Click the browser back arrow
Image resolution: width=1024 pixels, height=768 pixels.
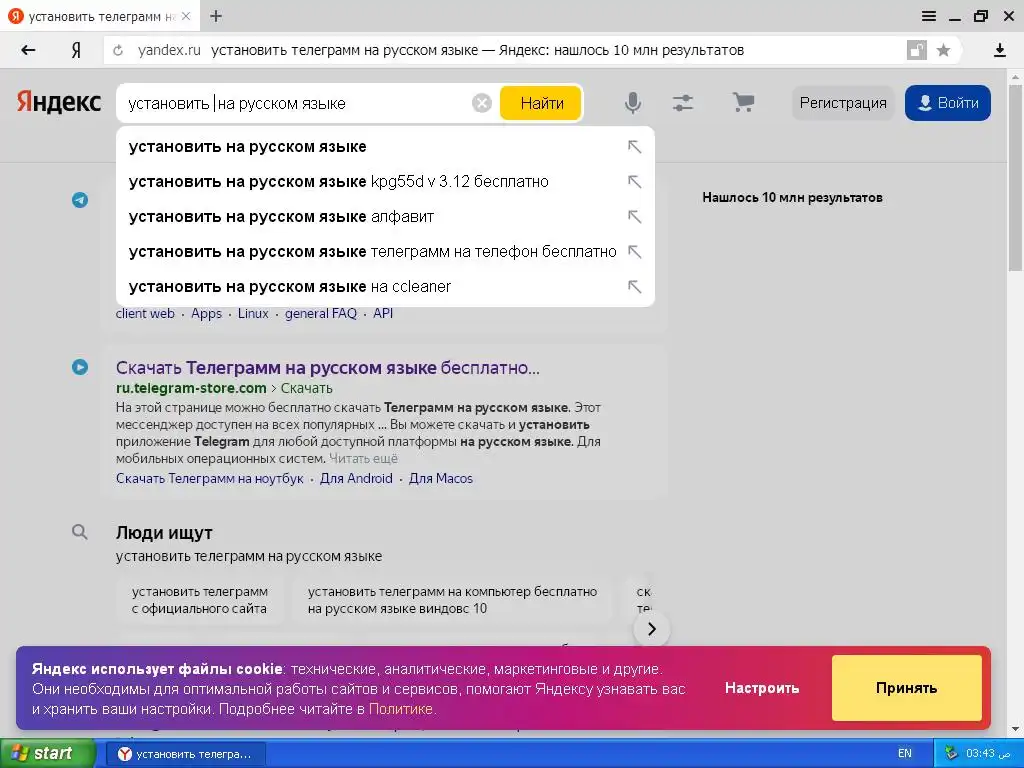27,50
